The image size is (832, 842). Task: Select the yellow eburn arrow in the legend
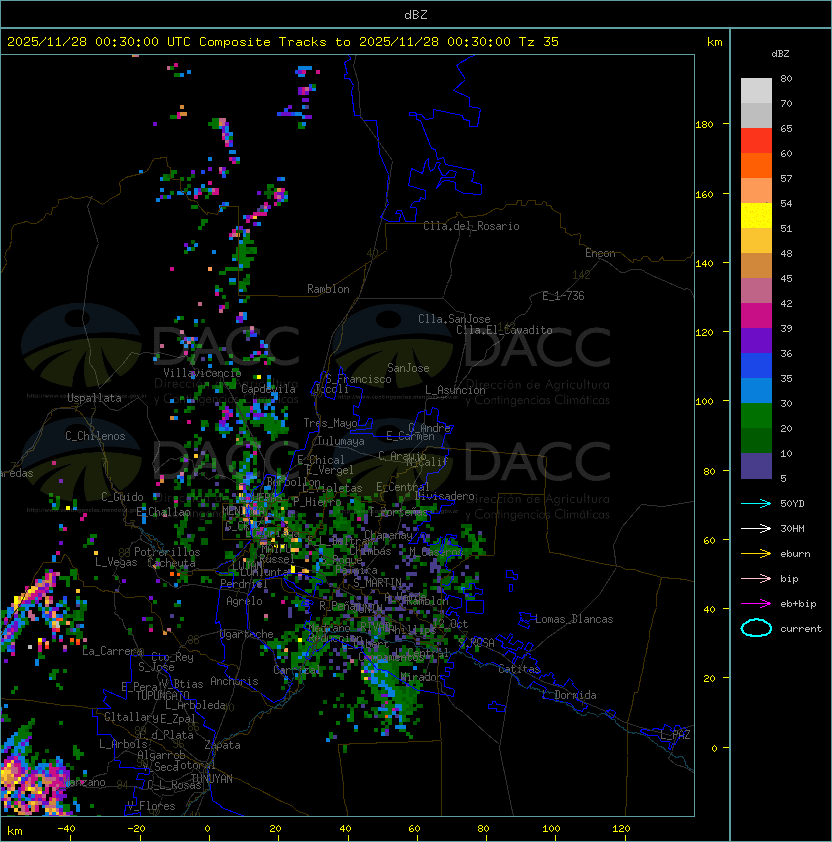pyautogui.click(x=756, y=554)
